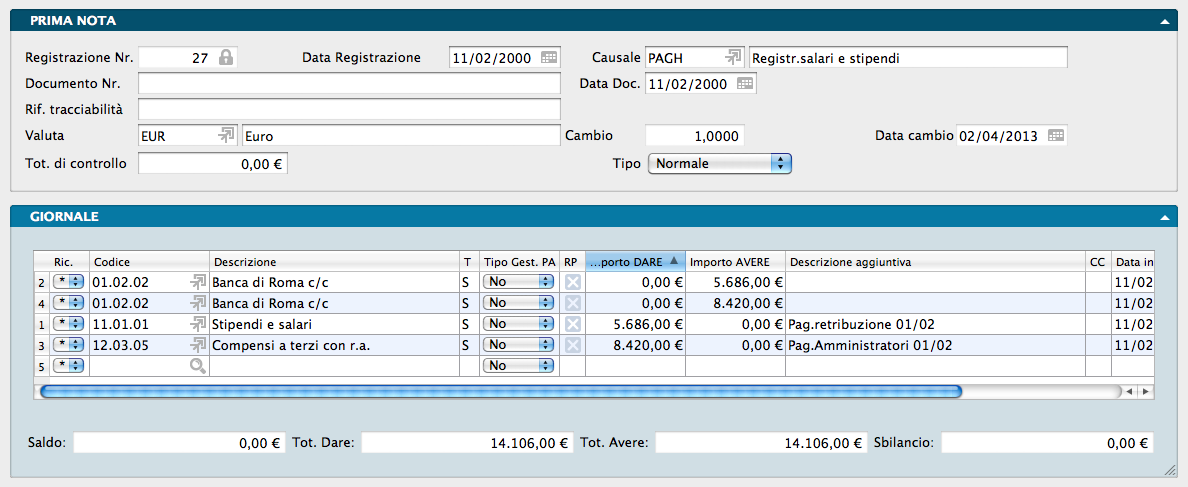The image size is (1188, 487).
Task: Click the lock icon beside Registrazione Nr.
Action: 226,58
